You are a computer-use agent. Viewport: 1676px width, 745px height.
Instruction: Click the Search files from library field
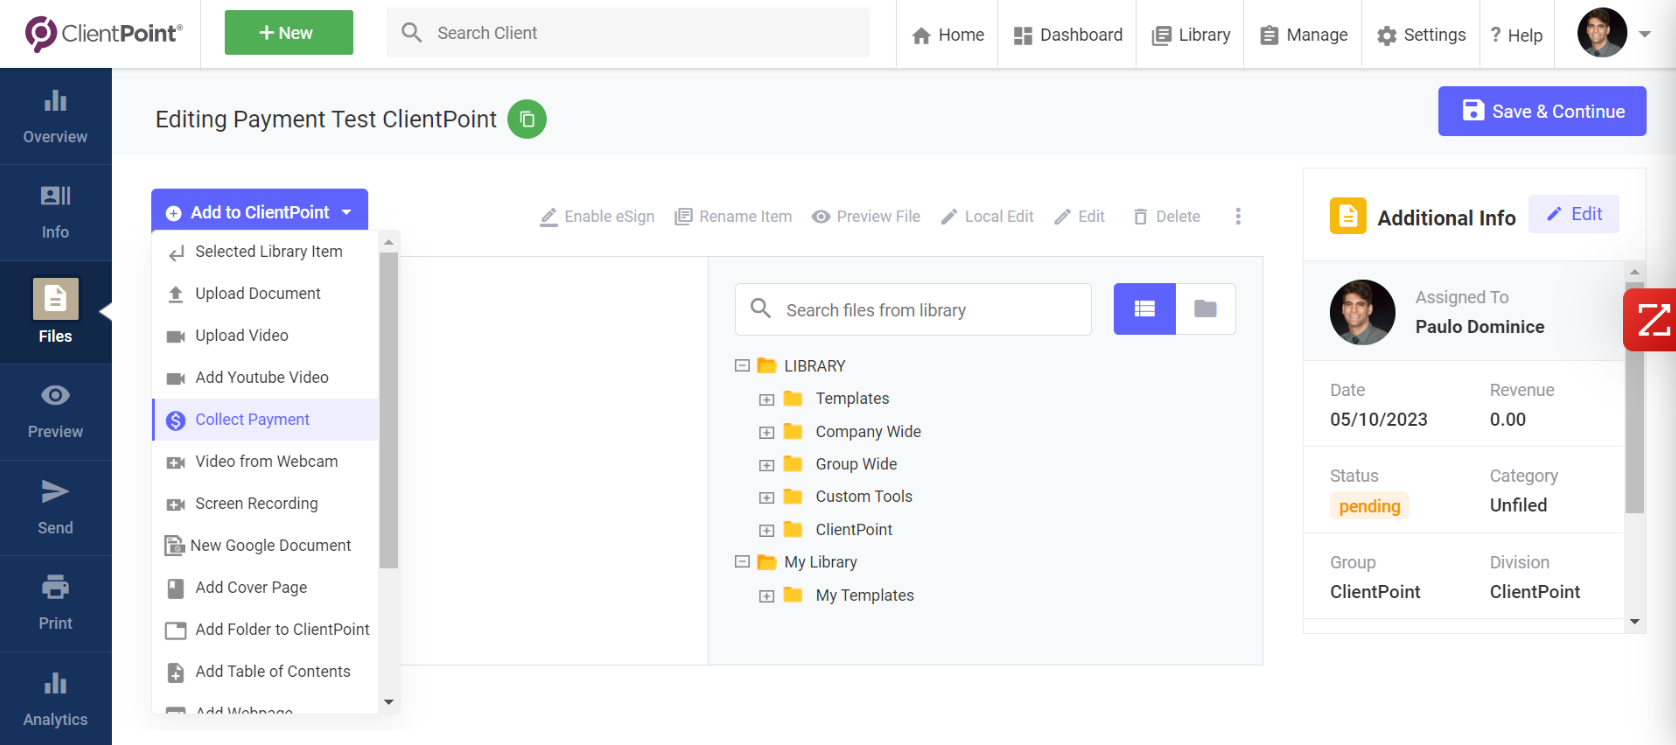pos(913,310)
